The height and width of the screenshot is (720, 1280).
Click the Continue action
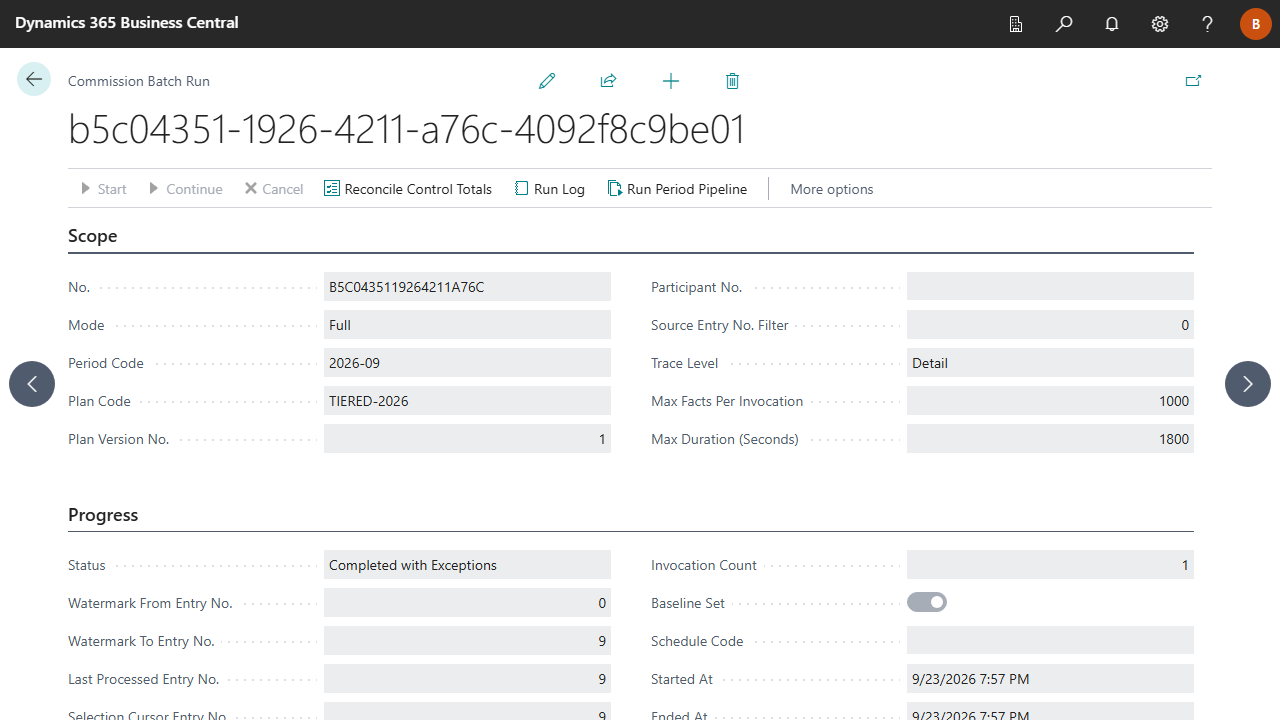coord(185,189)
